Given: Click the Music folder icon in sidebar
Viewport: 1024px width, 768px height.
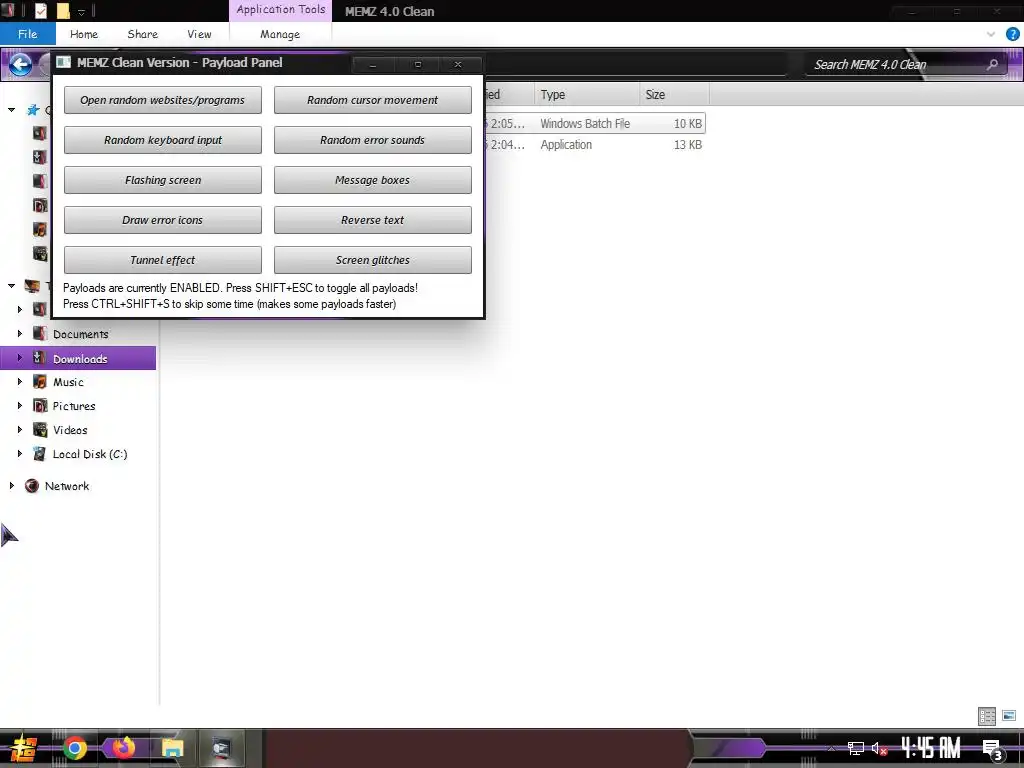Looking at the screenshot, I should point(40,382).
